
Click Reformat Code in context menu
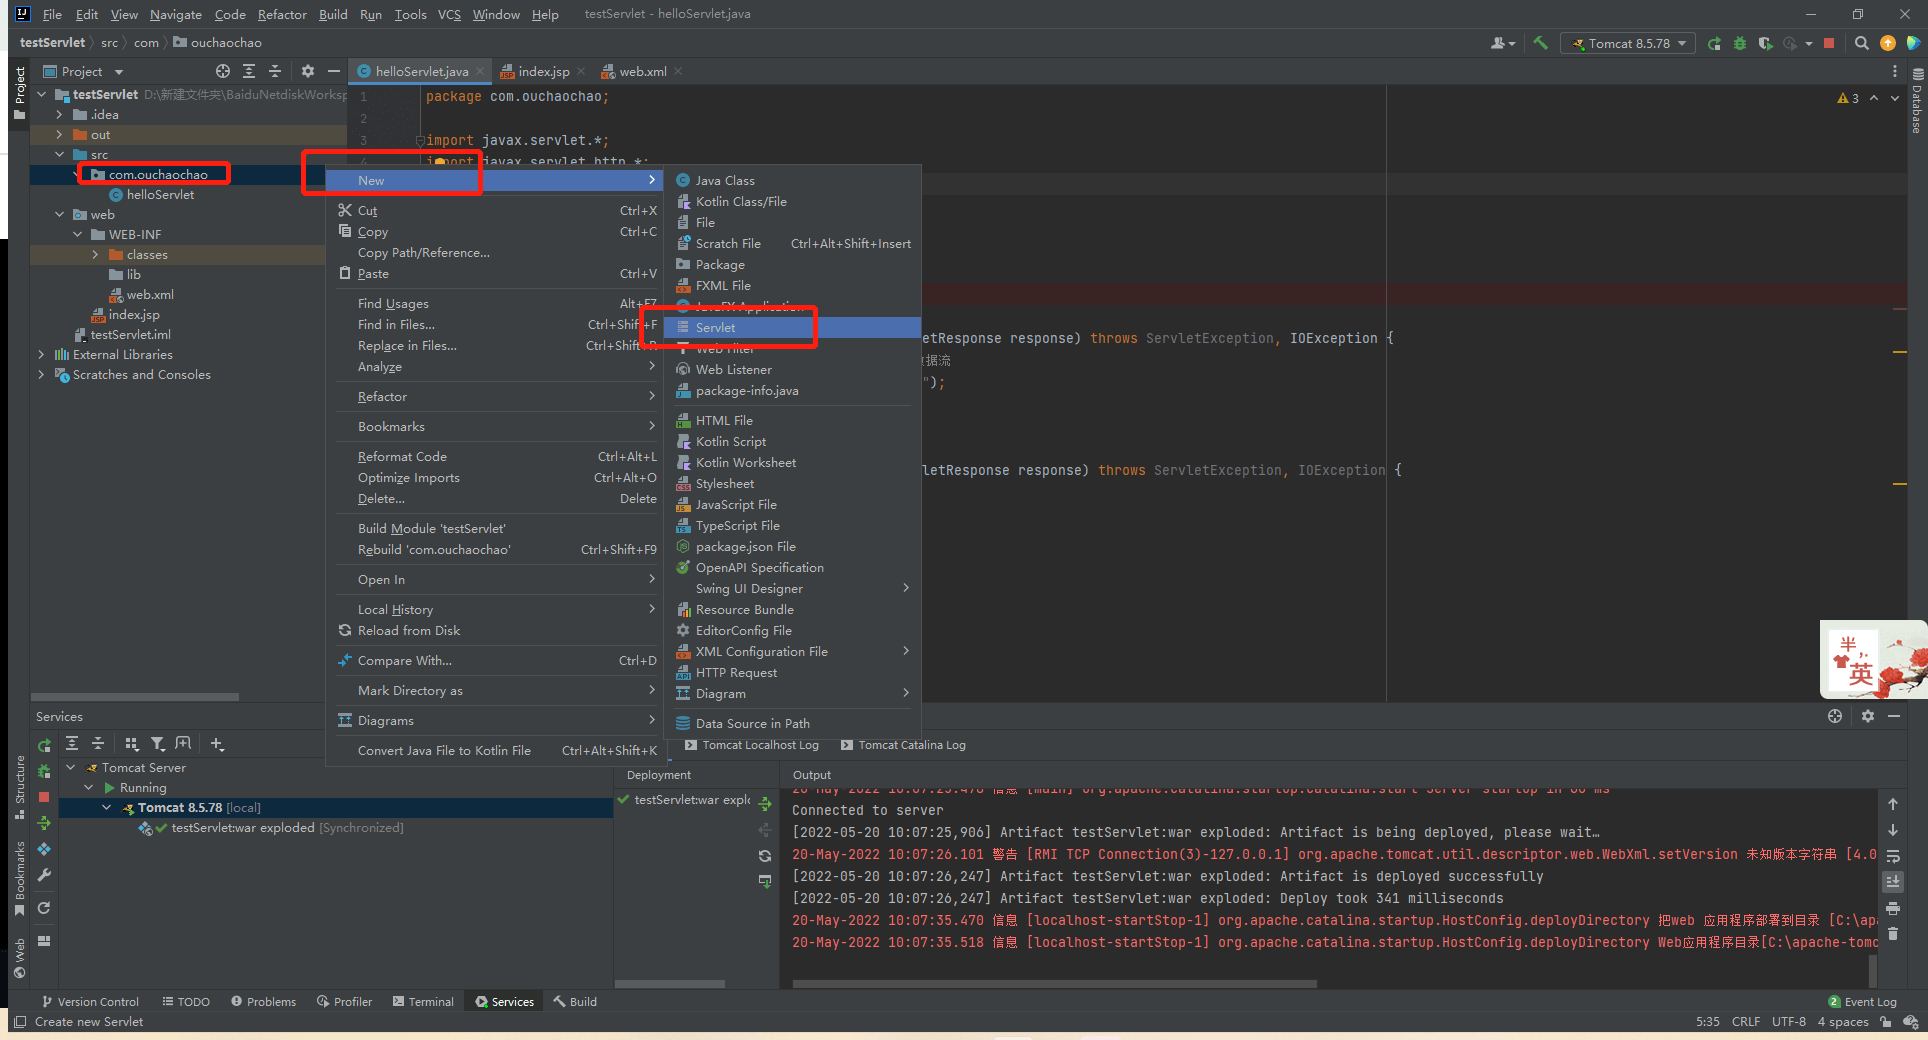pos(496,456)
